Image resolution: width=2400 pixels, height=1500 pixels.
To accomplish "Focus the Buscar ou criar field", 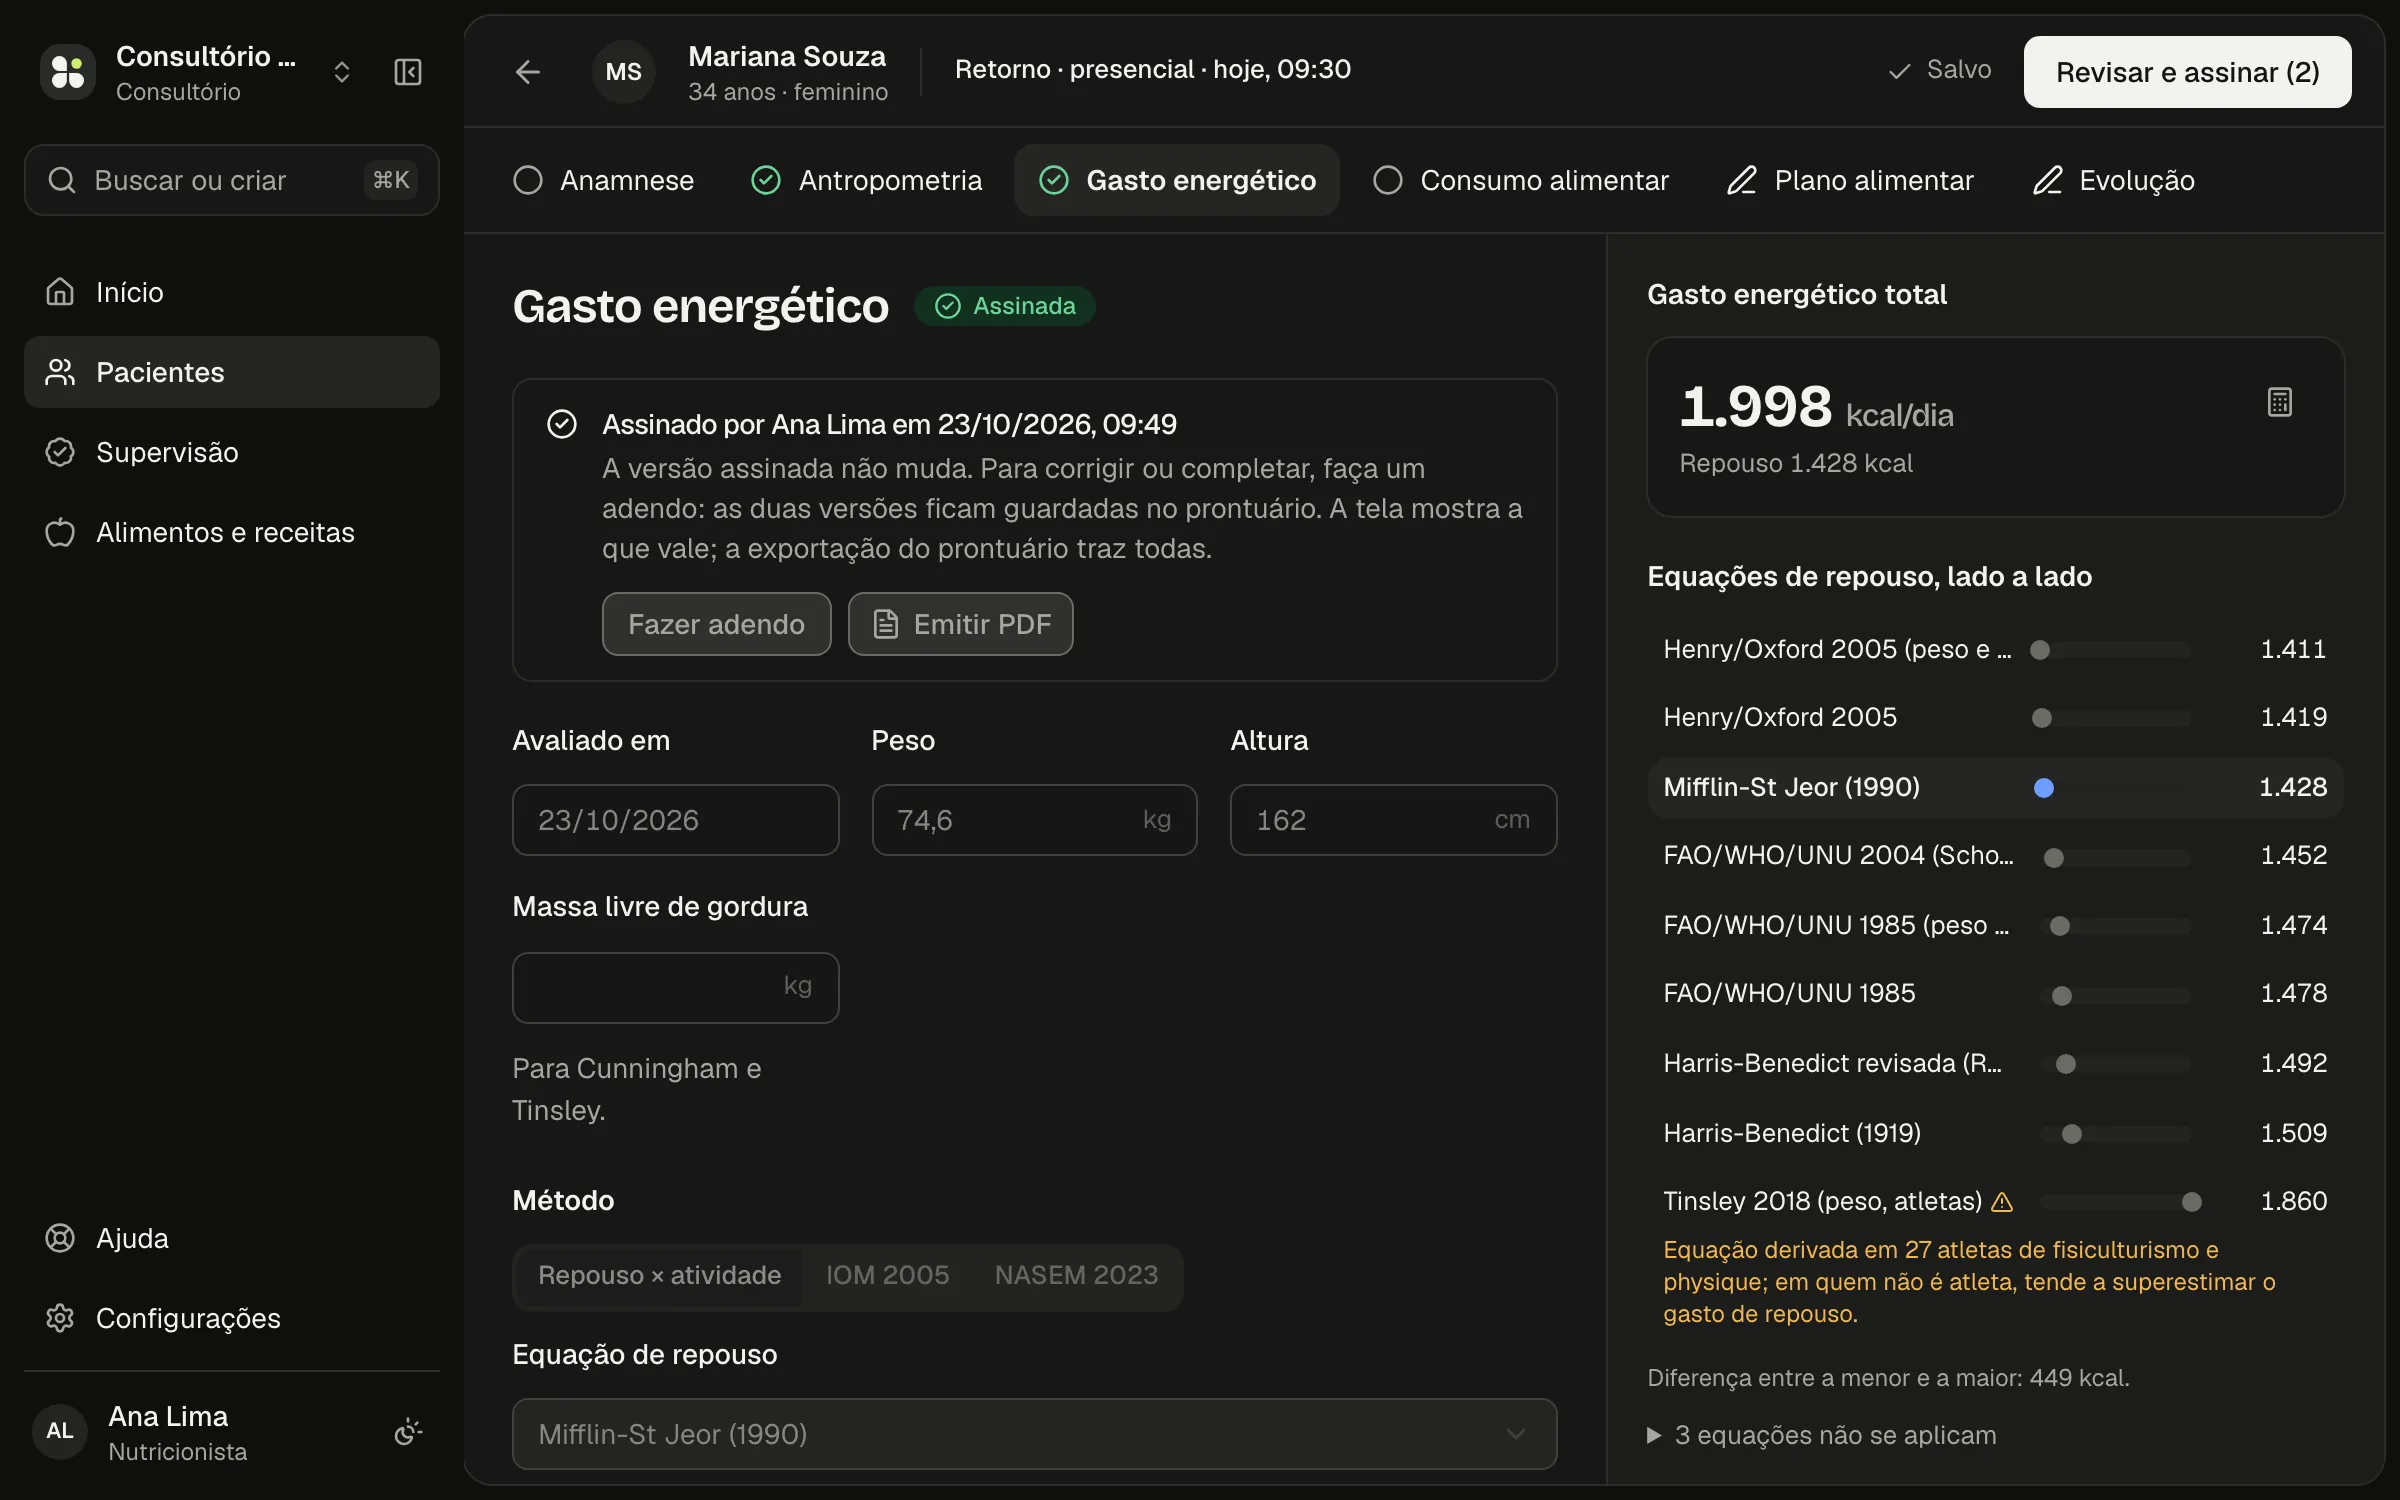I will [x=232, y=180].
